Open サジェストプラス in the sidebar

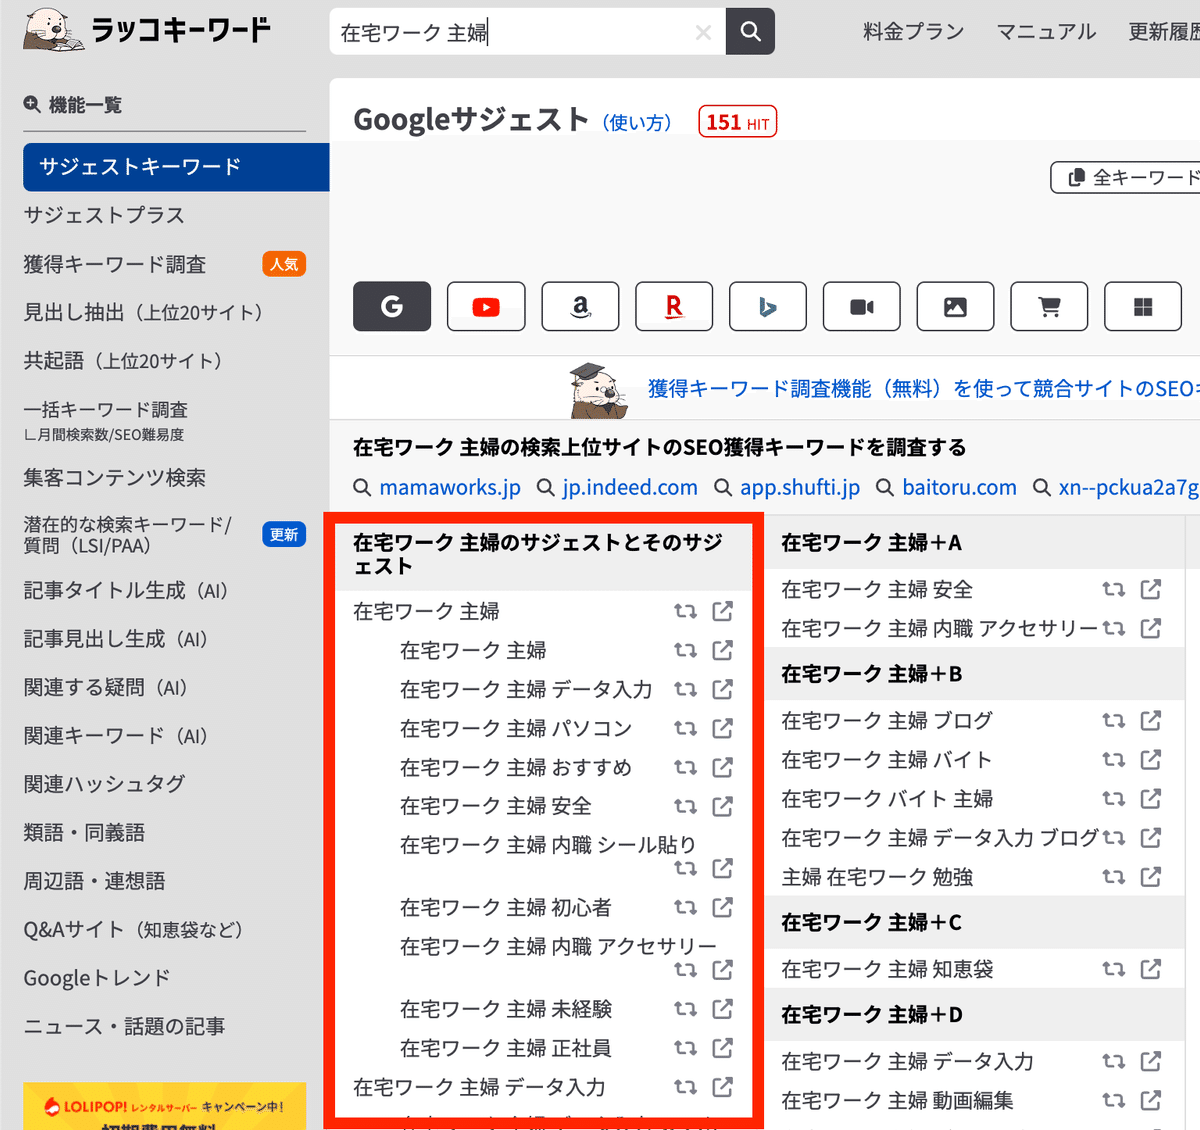tap(104, 215)
